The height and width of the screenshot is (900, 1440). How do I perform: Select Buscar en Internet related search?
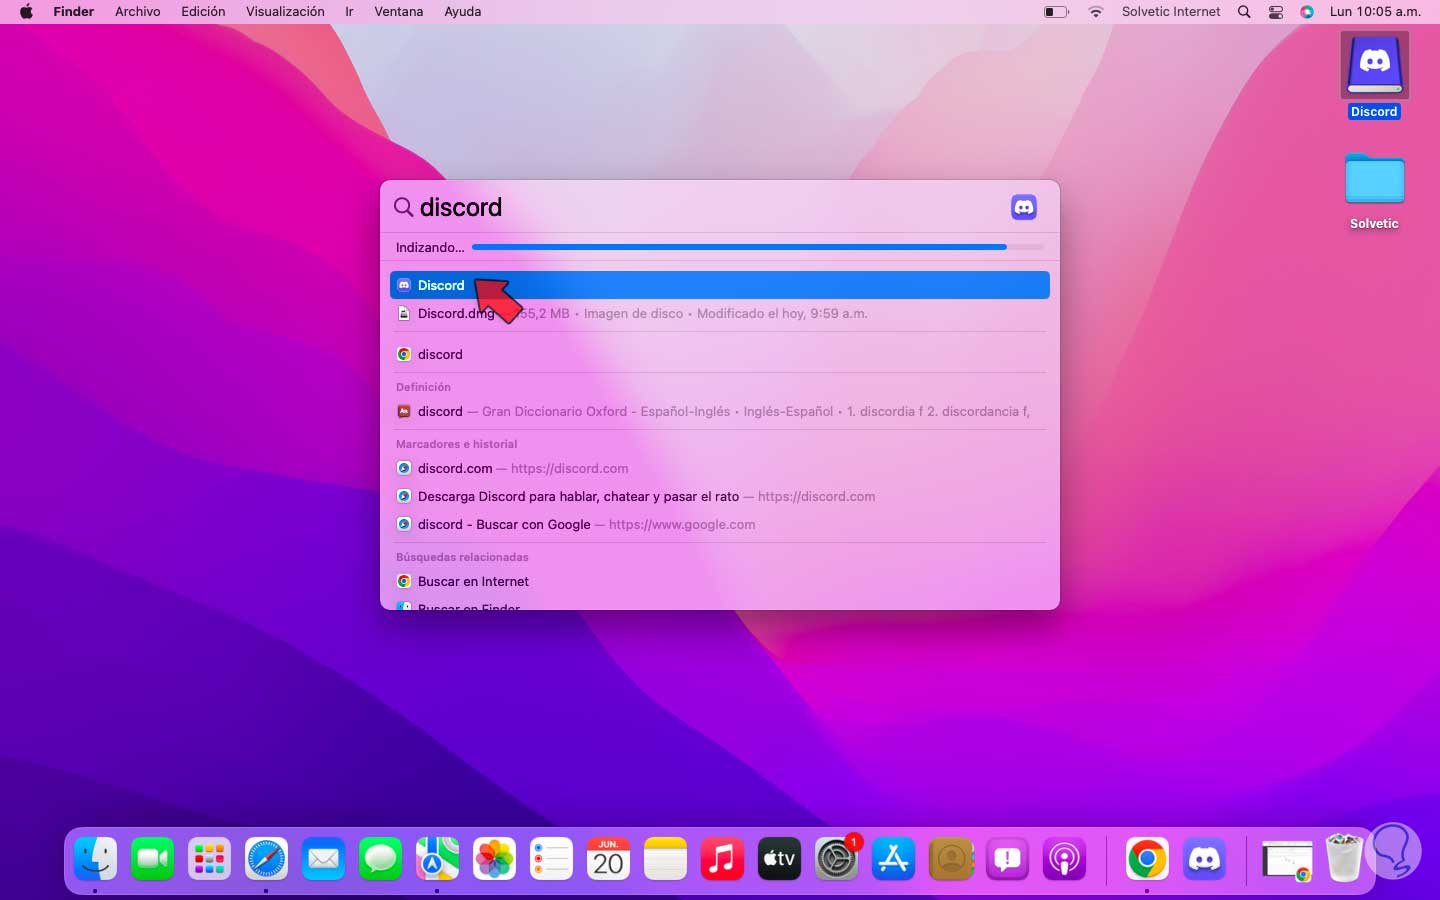(720, 581)
